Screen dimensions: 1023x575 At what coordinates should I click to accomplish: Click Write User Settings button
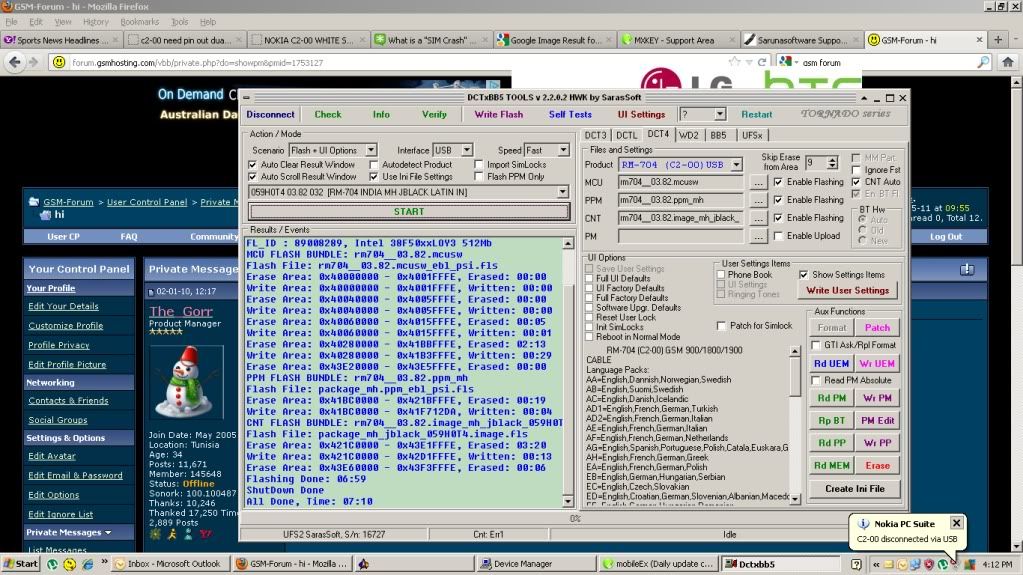847,290
